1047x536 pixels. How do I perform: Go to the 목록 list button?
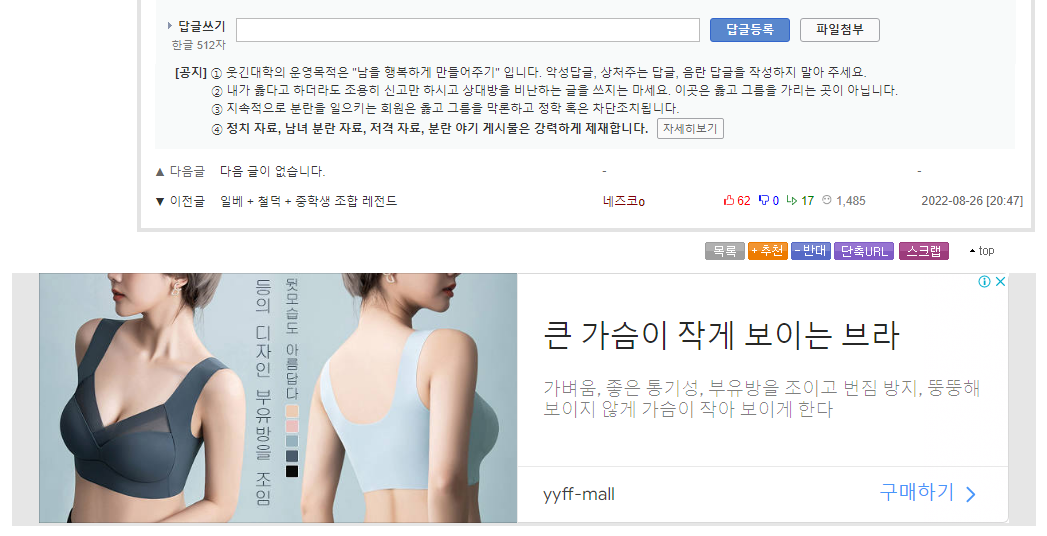[x=724, y=251]
